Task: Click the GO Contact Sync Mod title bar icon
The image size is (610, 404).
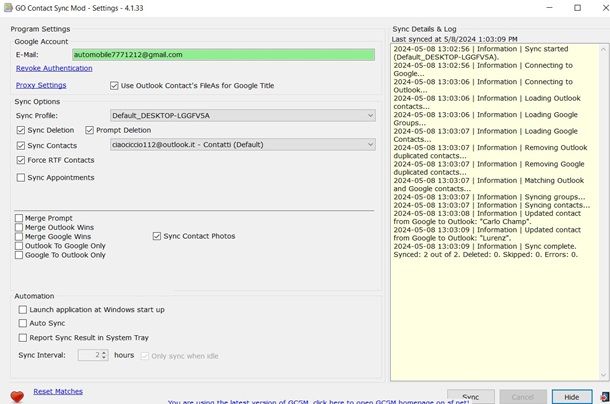Action: [8, 8]
